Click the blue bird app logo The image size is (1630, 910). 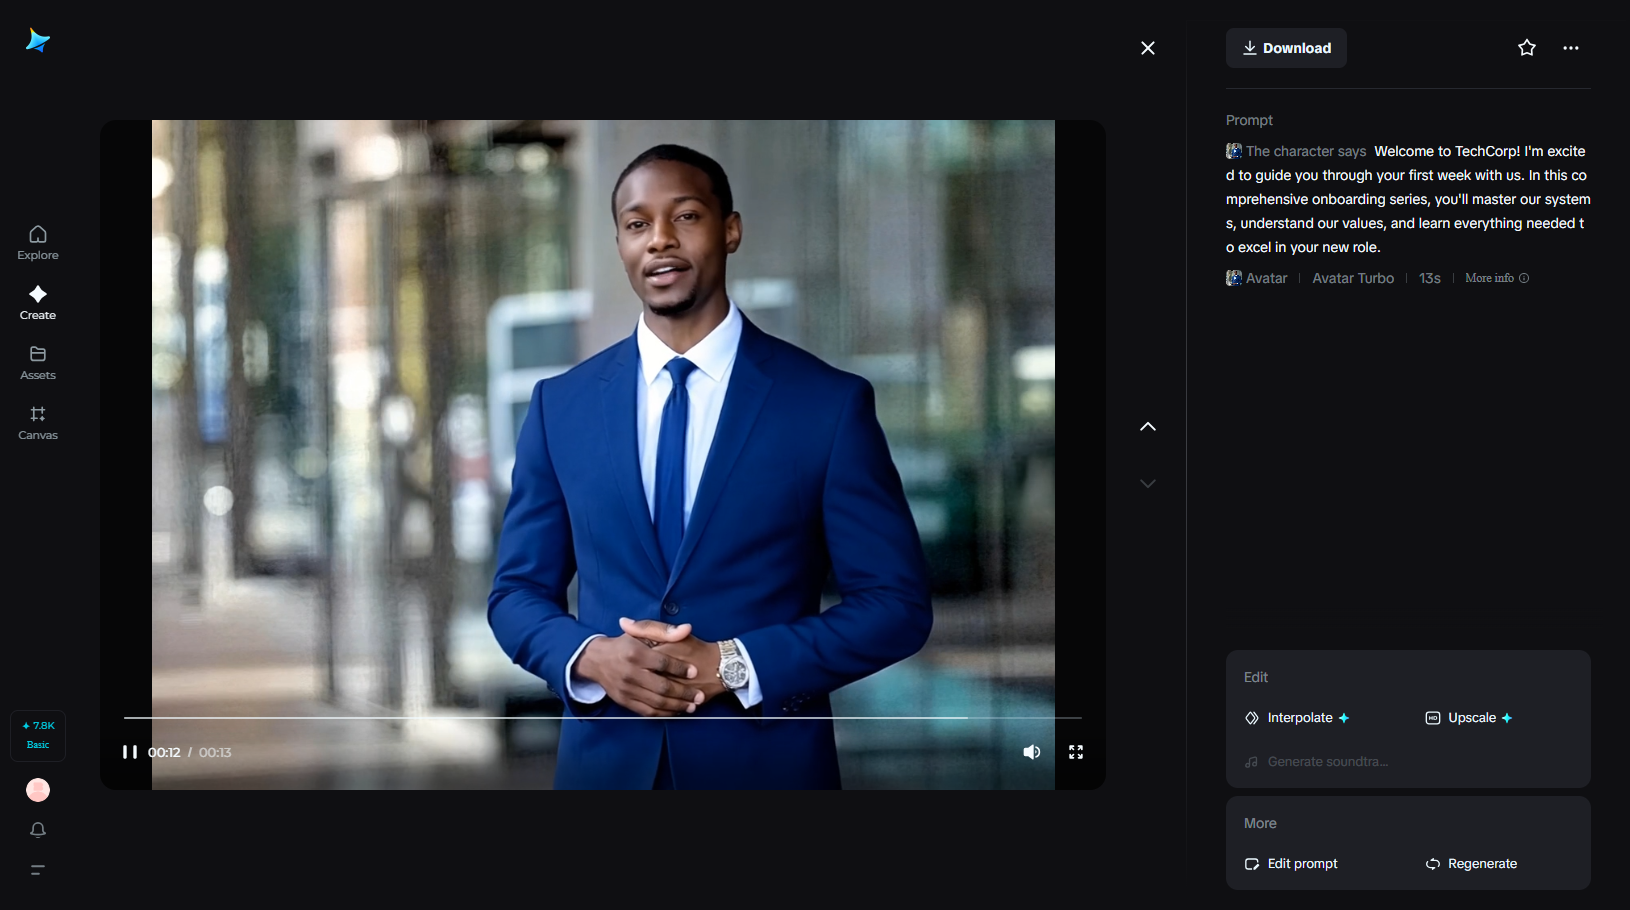pyautogui.click(x=38, y=40)
